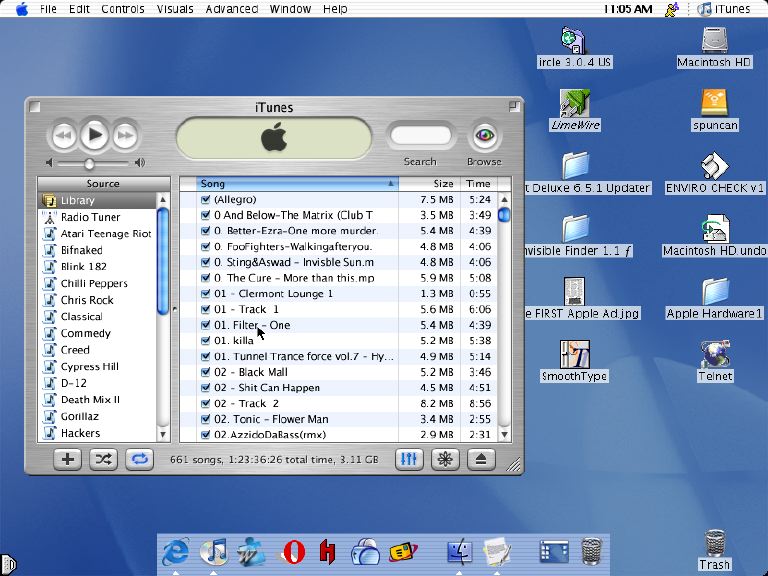Click song list scroll down arrow
Image resolution: width=768 pixels, height=576 pixels.
tap(504, 434)
